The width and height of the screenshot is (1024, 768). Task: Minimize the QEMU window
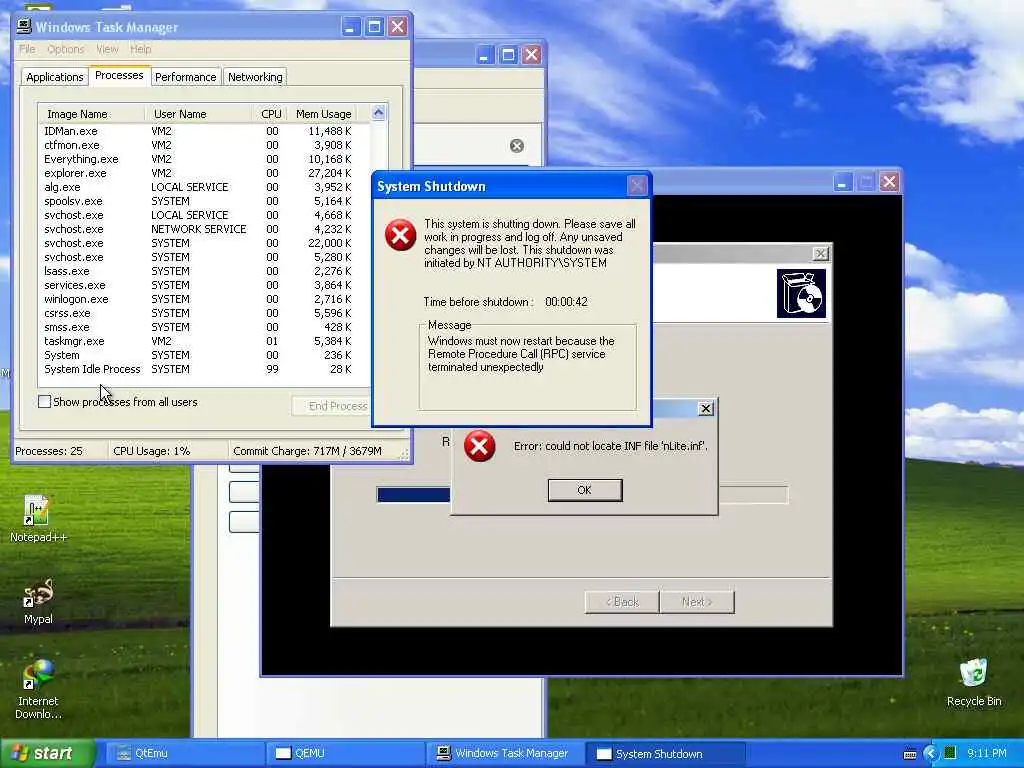pyautogui.click(x=842, y=182)
